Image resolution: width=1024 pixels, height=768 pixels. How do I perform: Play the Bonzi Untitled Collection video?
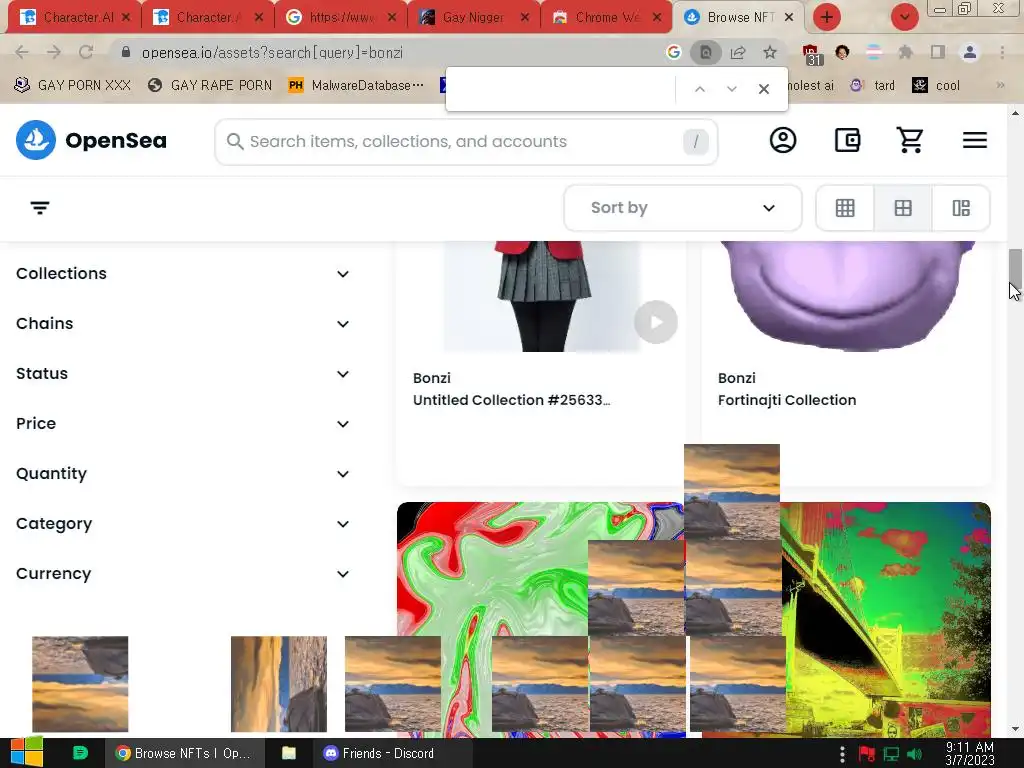656,322
